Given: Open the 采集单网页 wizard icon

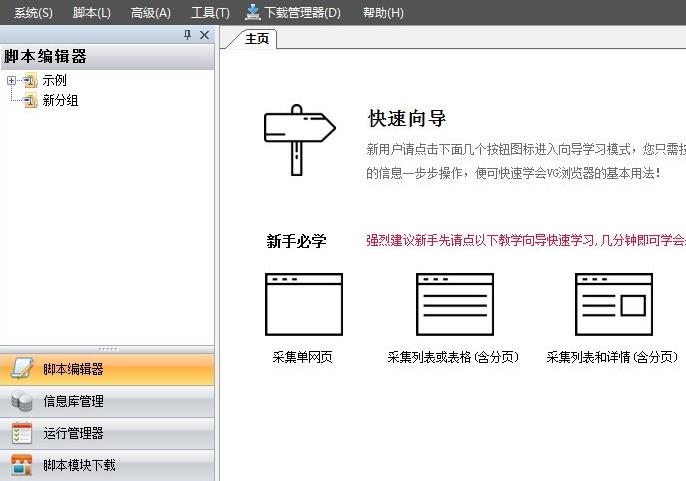Looking at the screenshot, I should click(x=303, y=304).
